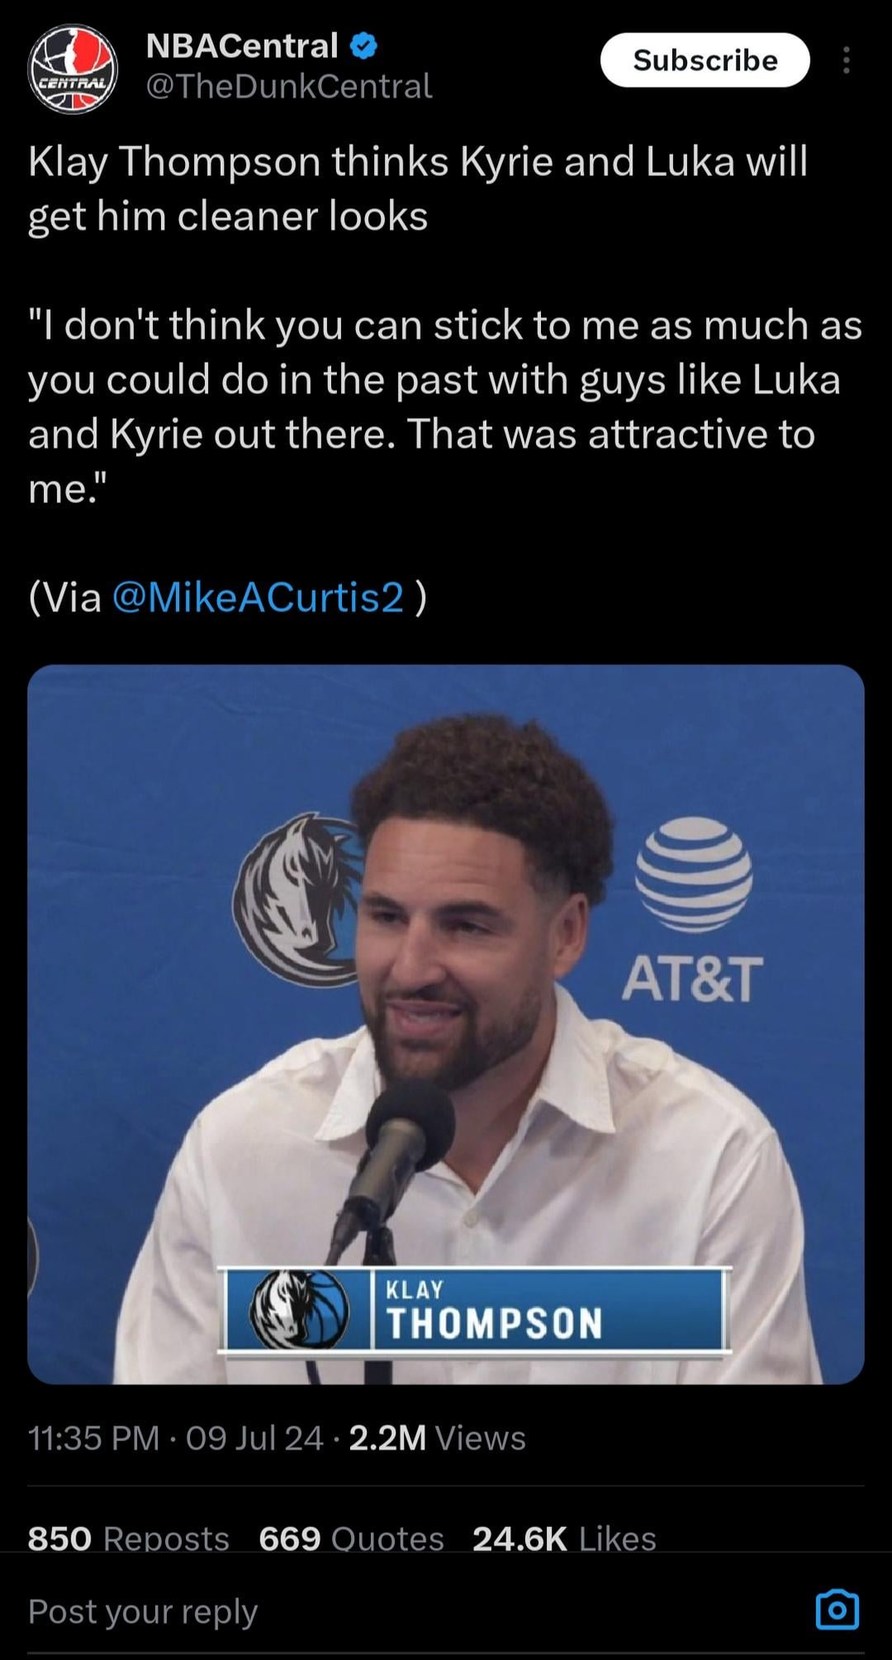Show the 850 Reposts list

pos(128,1537)
